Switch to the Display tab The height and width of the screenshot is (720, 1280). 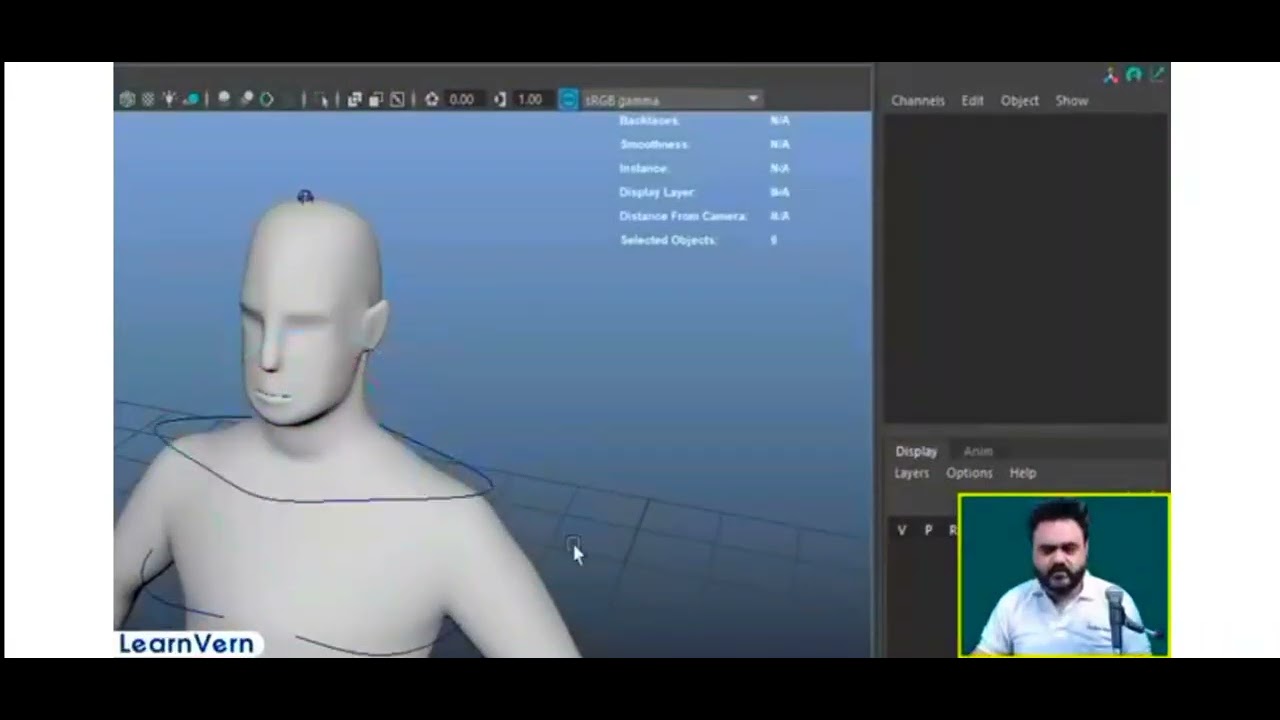tap(916, 452)
